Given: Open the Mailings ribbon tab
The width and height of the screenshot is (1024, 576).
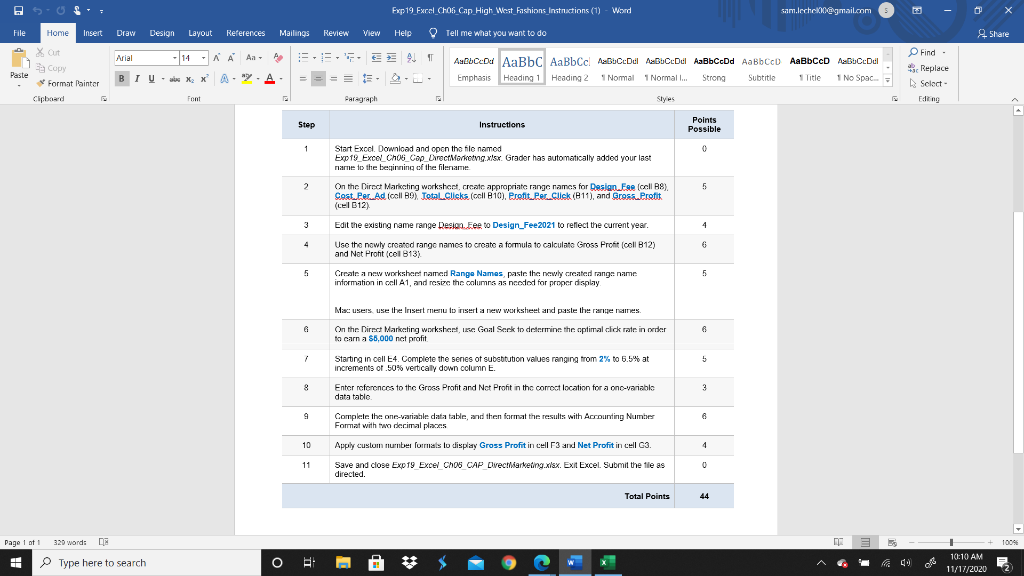Looking at the screenshot, I should (x=293, y=32).
